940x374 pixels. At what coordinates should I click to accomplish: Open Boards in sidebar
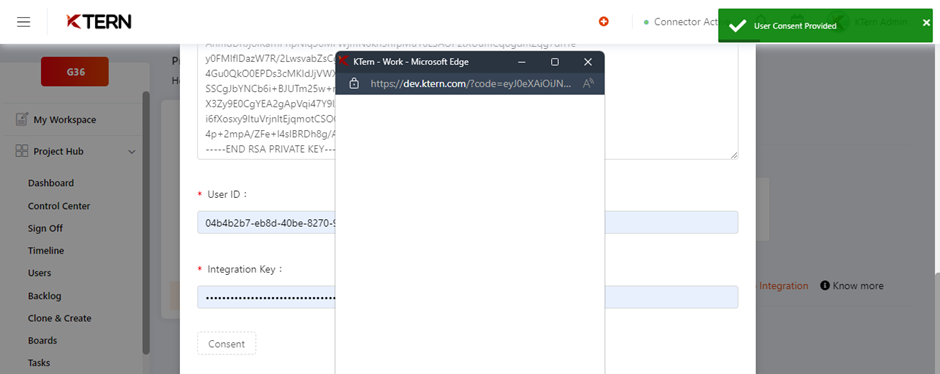(x=43, y=340)
